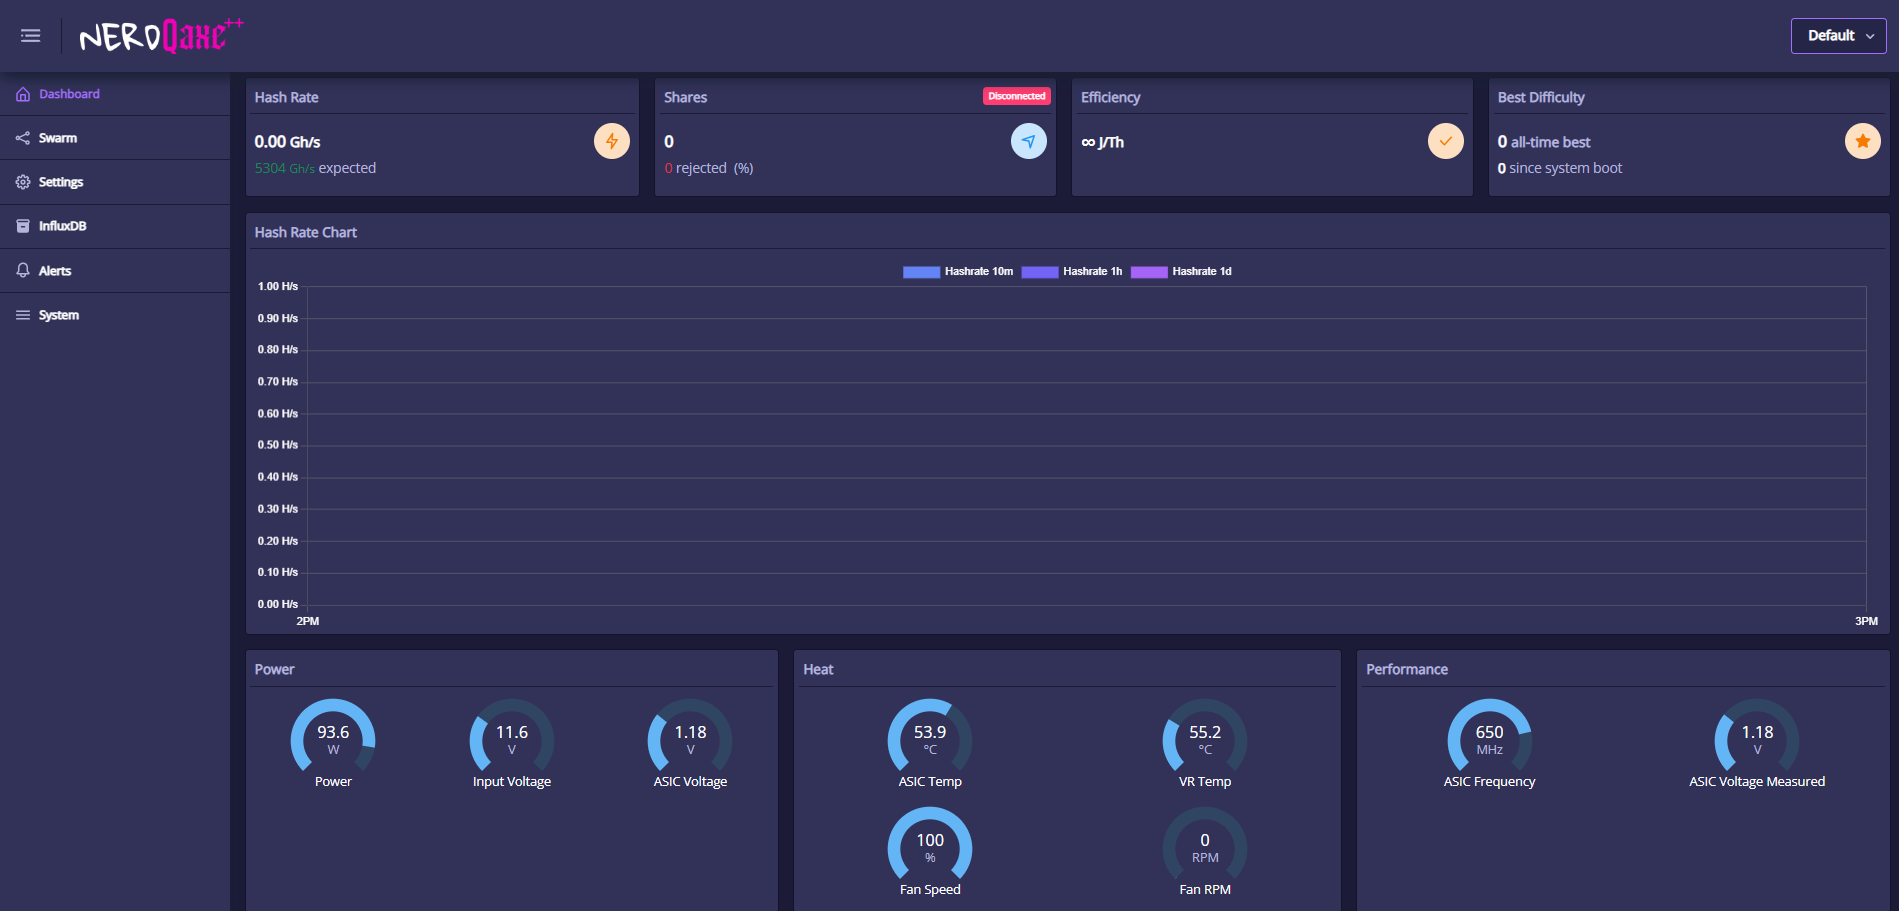
Task: Select System in the sidebar
Action: (x=58, y=315)
